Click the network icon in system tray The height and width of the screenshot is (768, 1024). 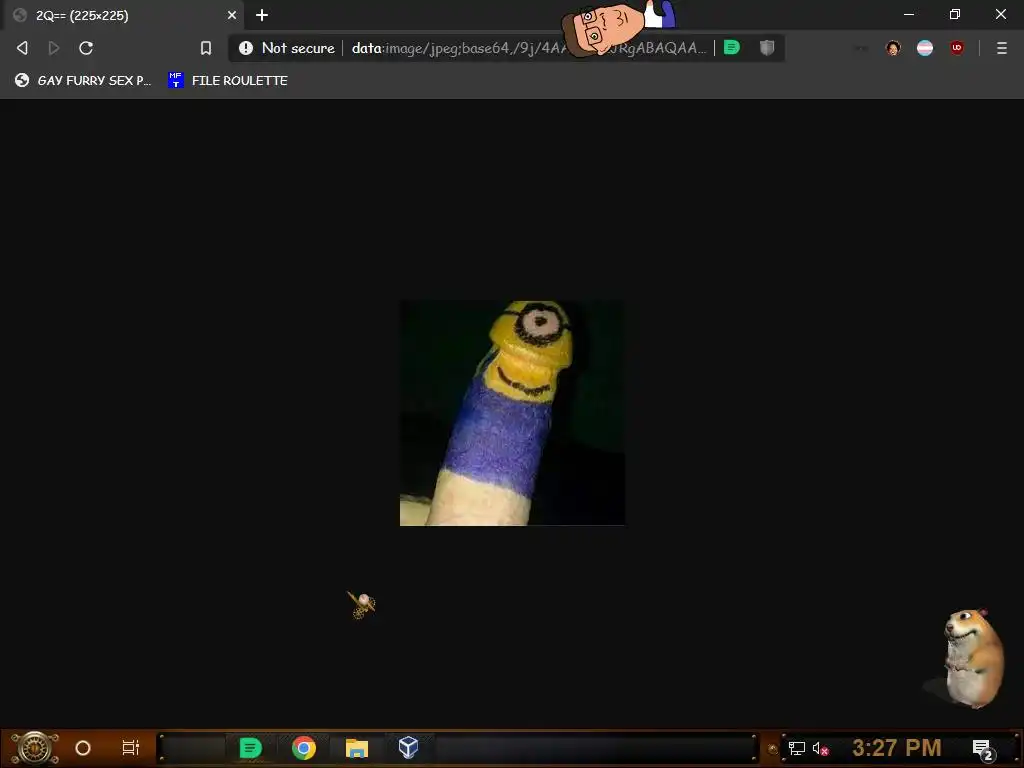(797, 748)
